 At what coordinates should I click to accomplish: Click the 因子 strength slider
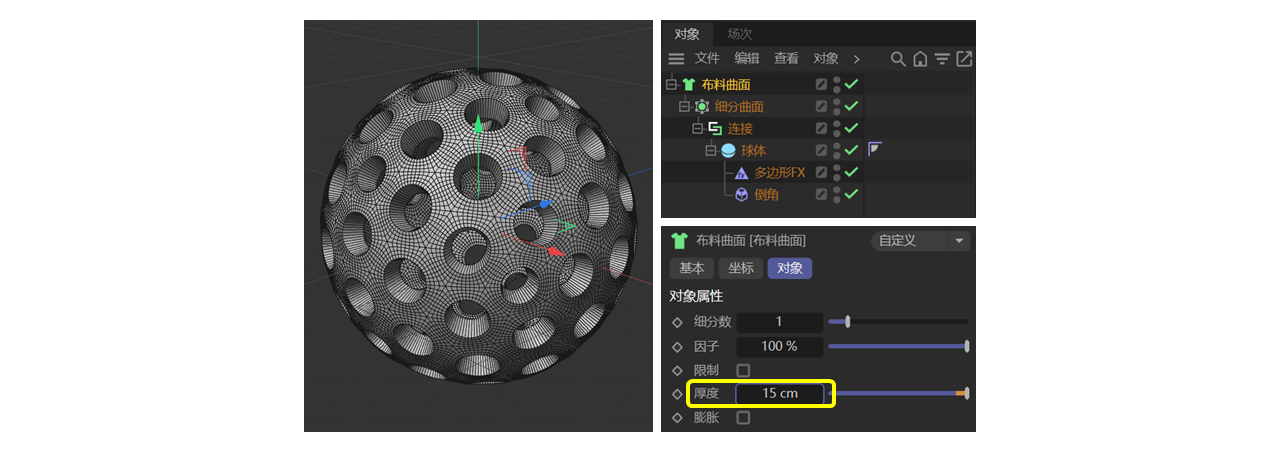coord(898,346)
